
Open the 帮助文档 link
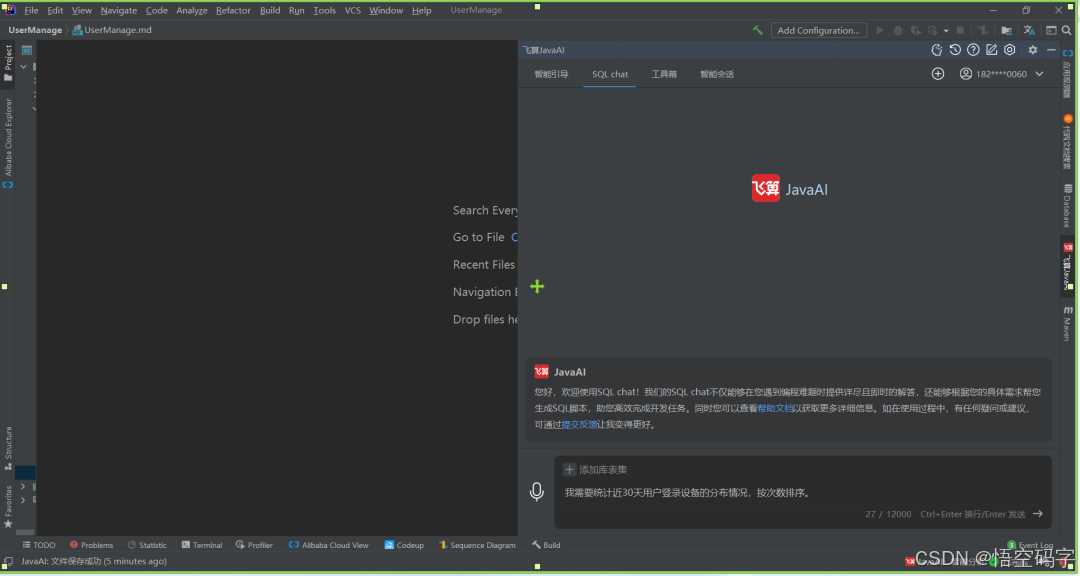775,409
